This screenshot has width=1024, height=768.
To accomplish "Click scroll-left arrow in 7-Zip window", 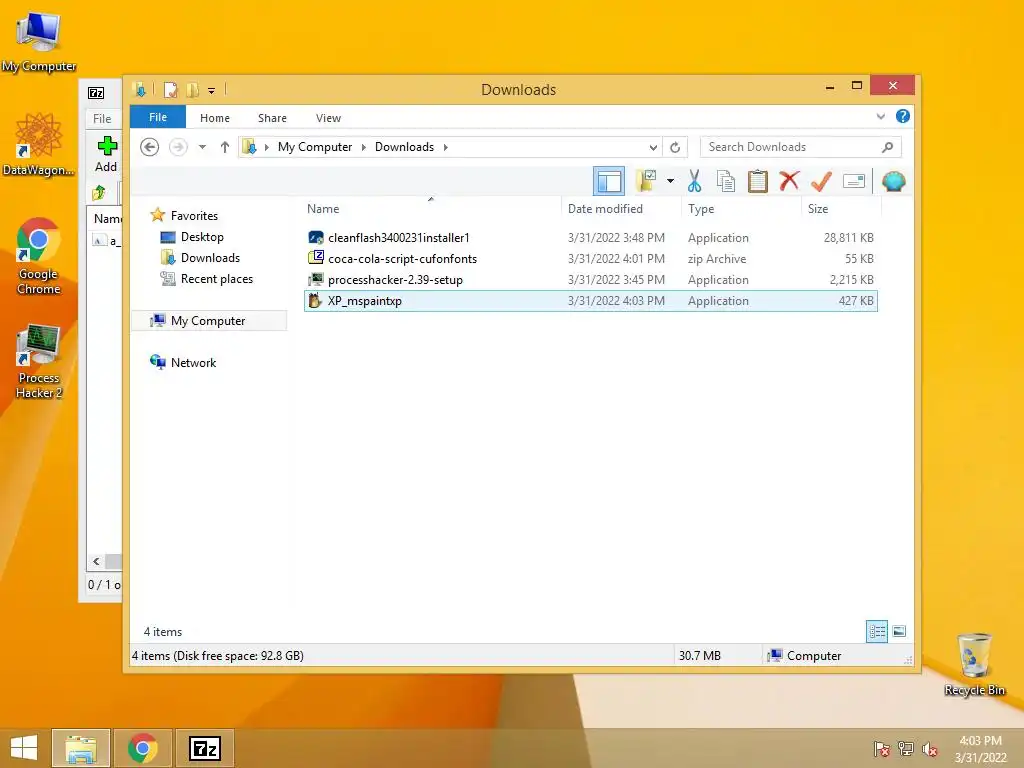I will tap(96, 562).
